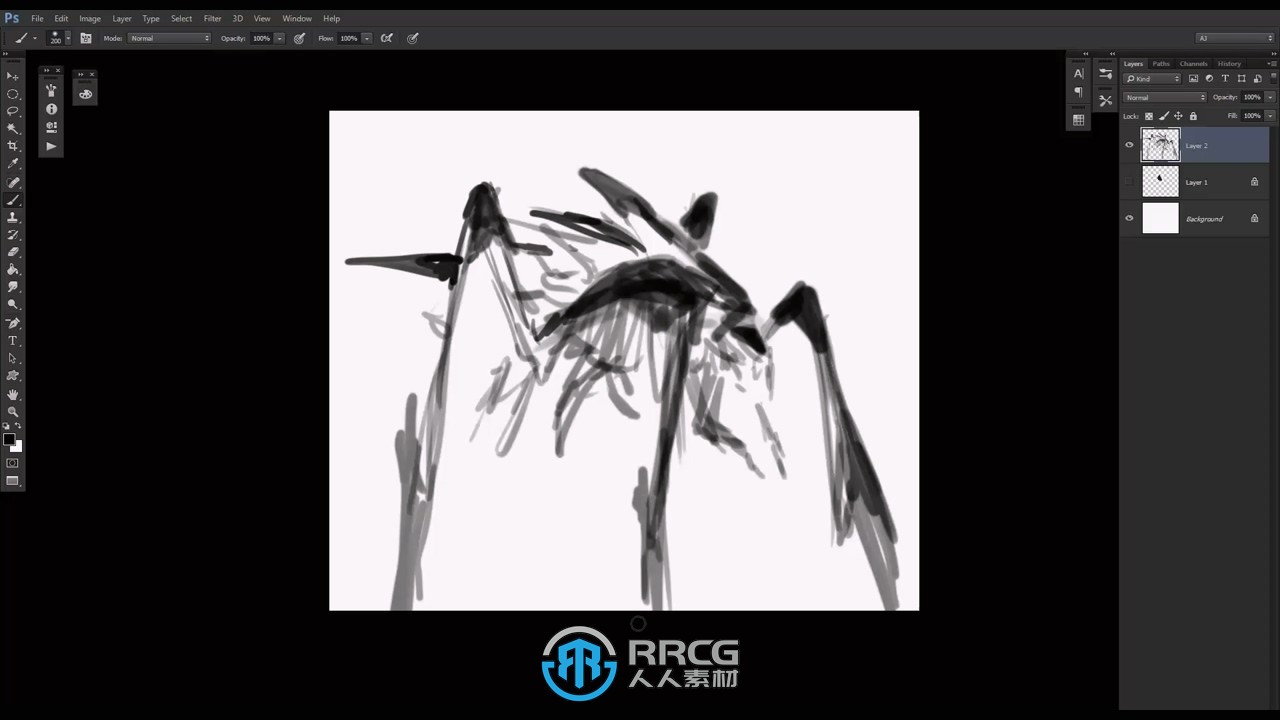Open the Layers panel flyout menu
Image resolution: width=1280 pixels, height=720 pixels.
1271,63
